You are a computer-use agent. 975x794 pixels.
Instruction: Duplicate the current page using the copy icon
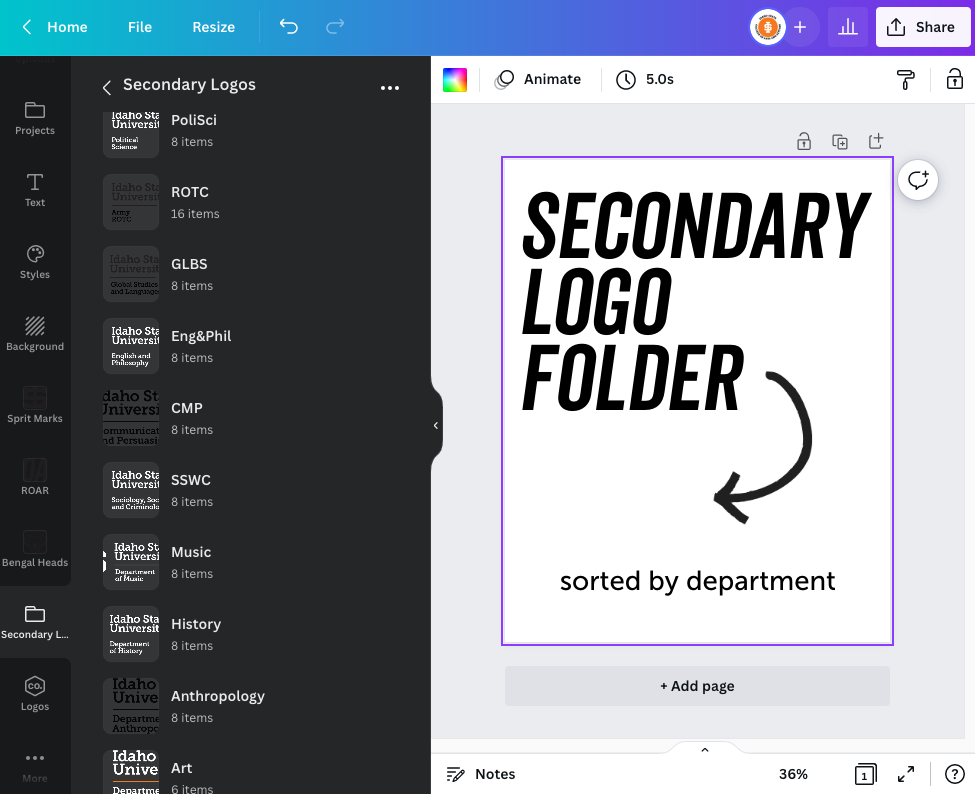coord(840,141)
